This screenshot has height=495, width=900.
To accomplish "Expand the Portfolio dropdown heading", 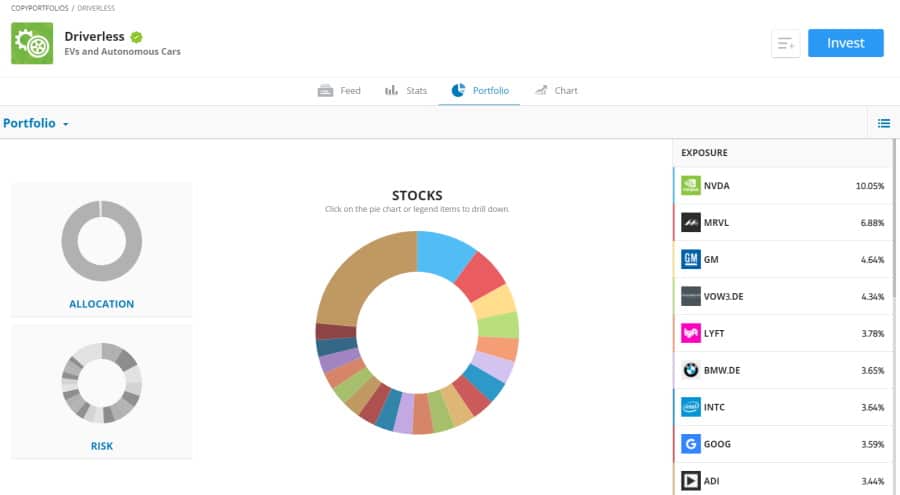I will click(36, 123).
